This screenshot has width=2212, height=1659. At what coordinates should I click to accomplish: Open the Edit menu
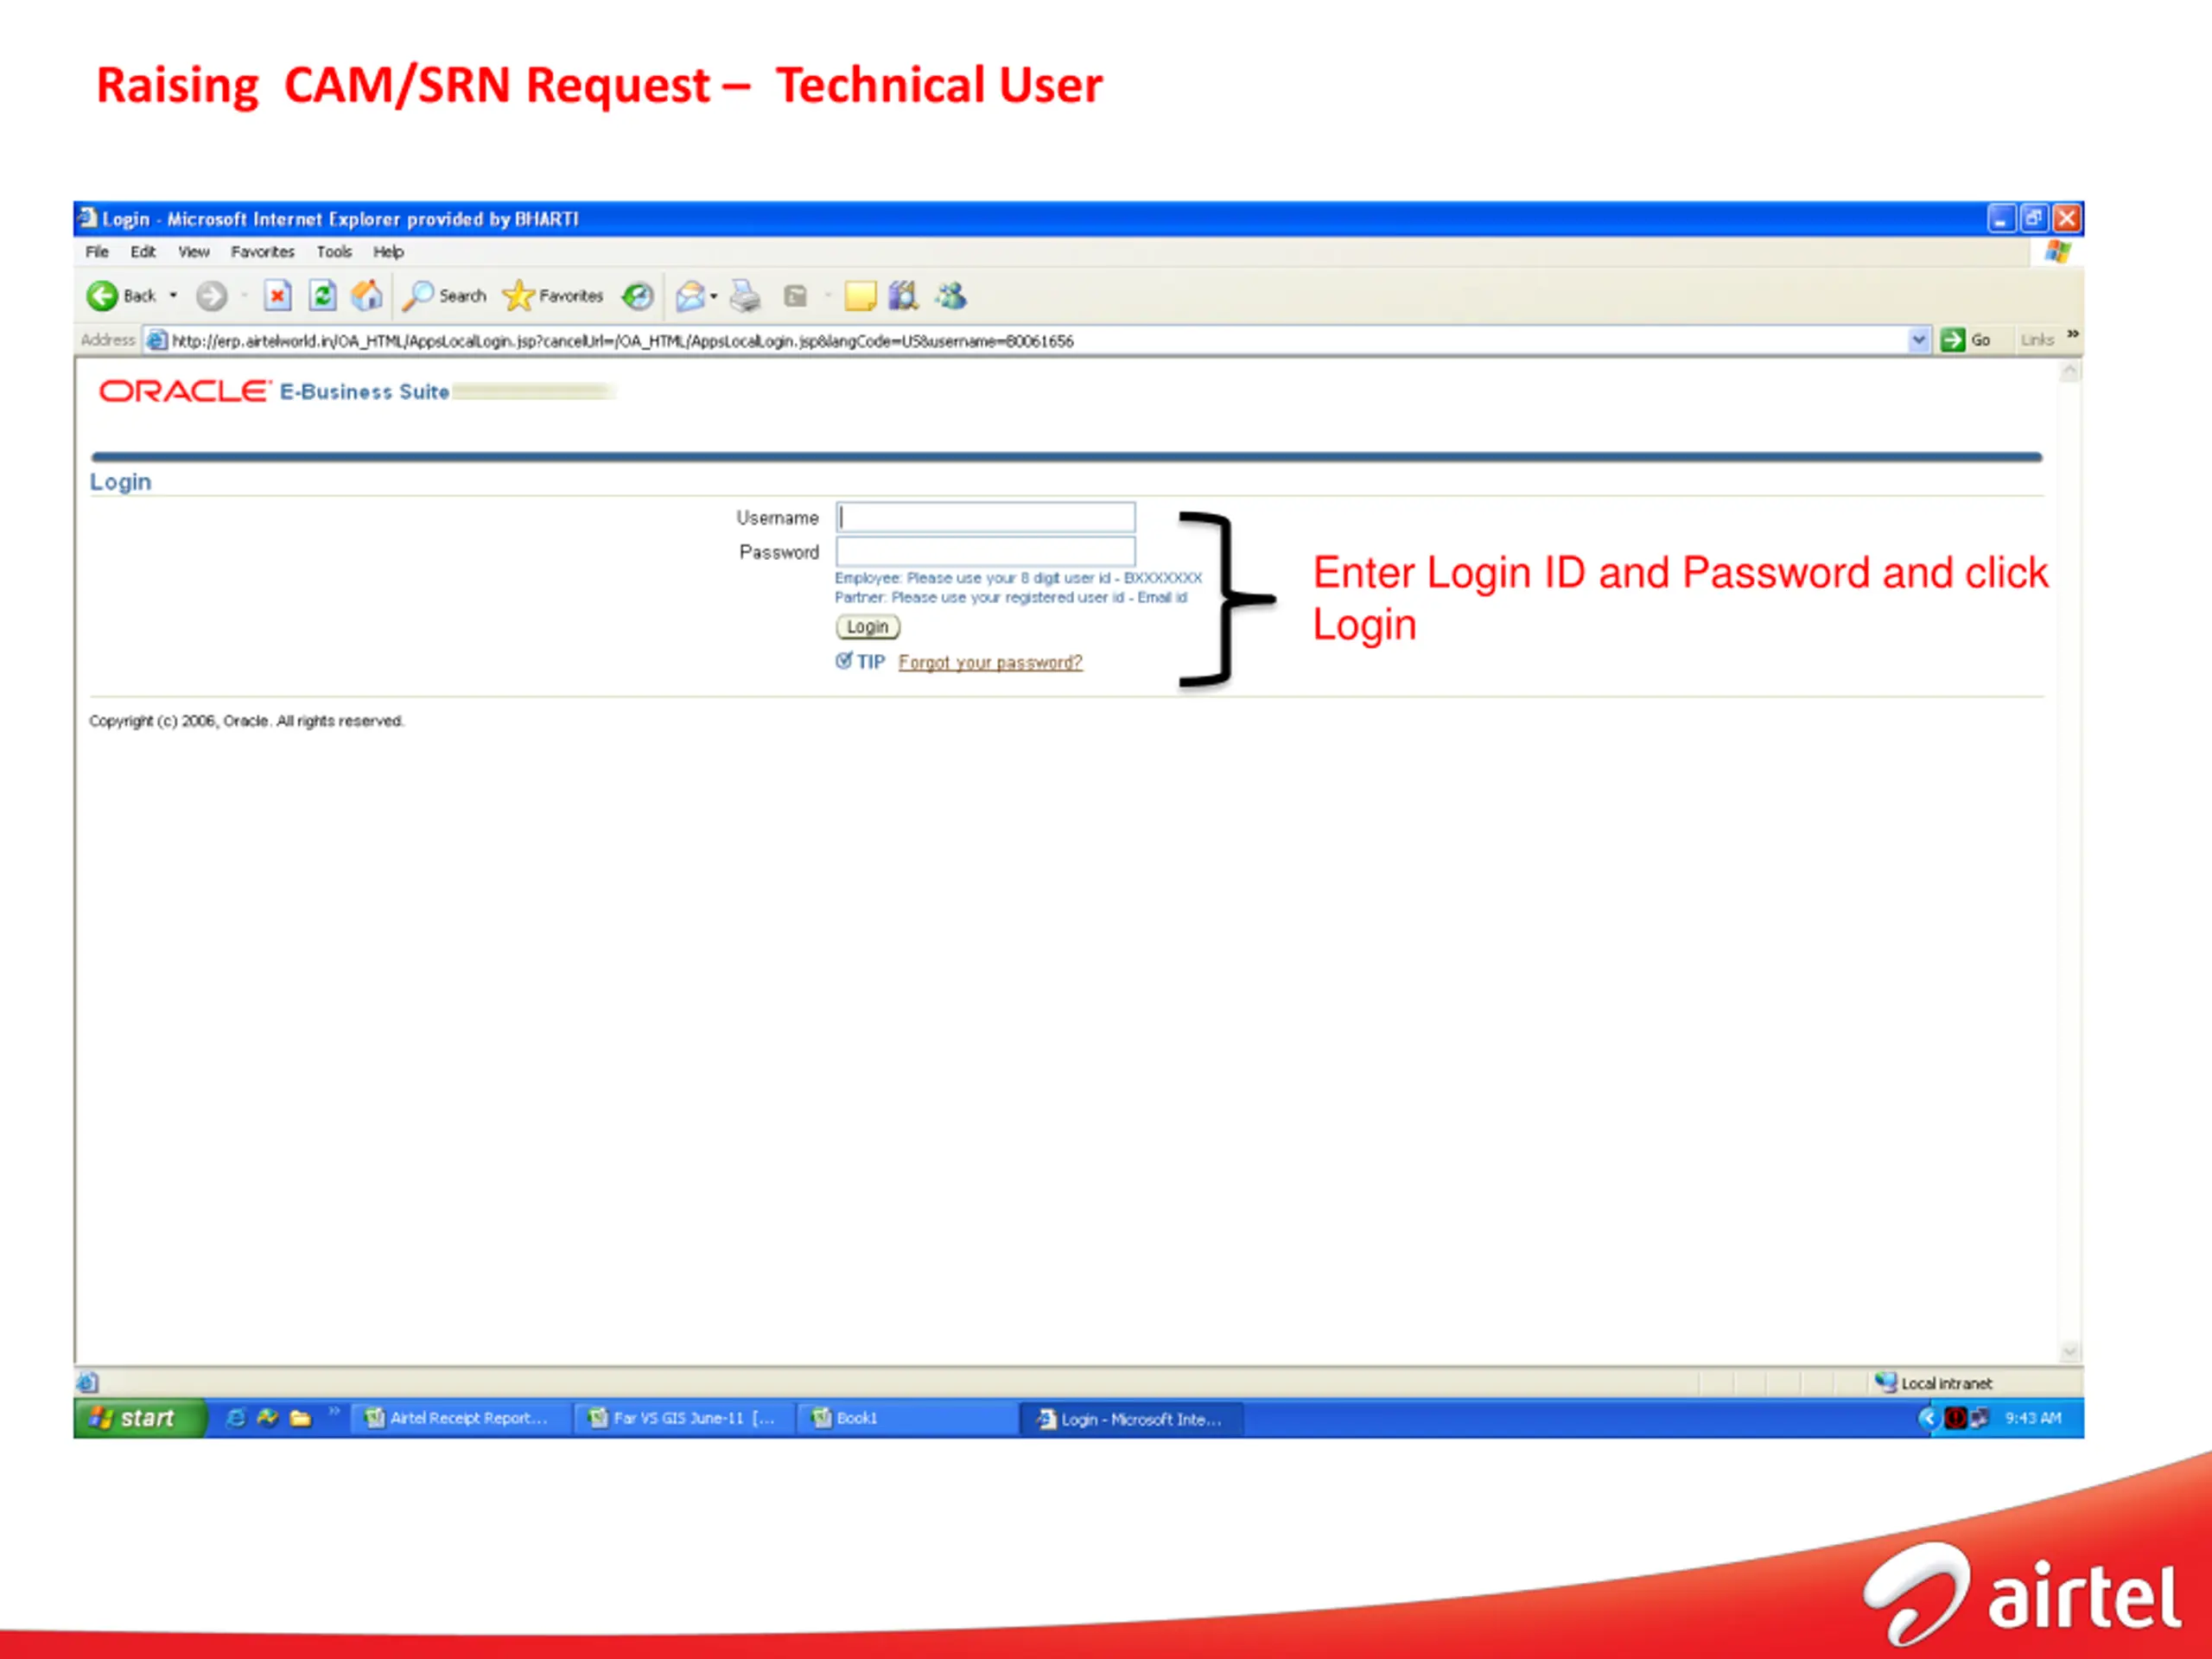point(143,252)
